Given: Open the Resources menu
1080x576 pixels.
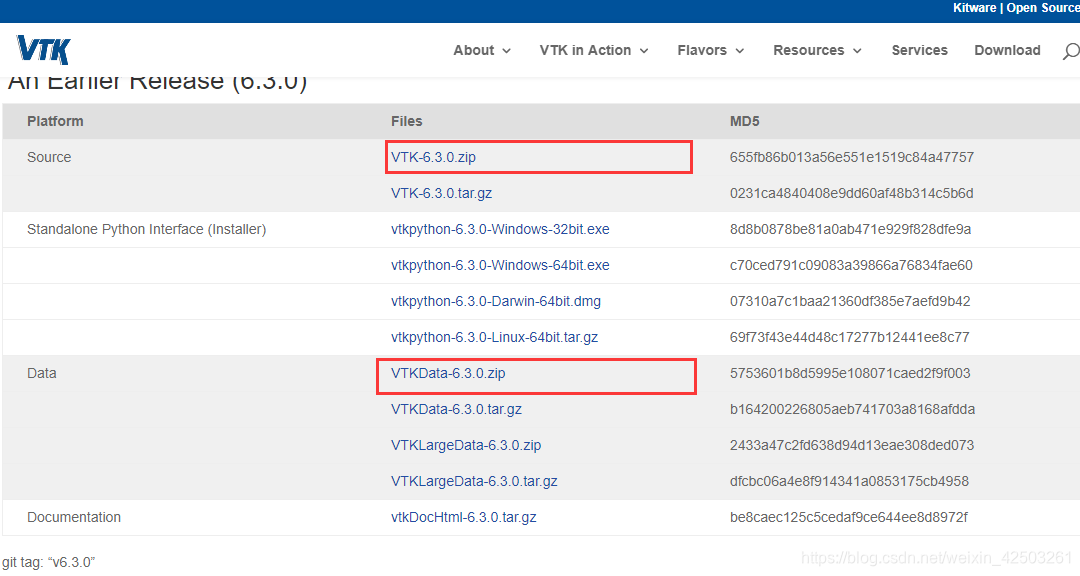Looking at the screenshot, I should click(809, 50).
